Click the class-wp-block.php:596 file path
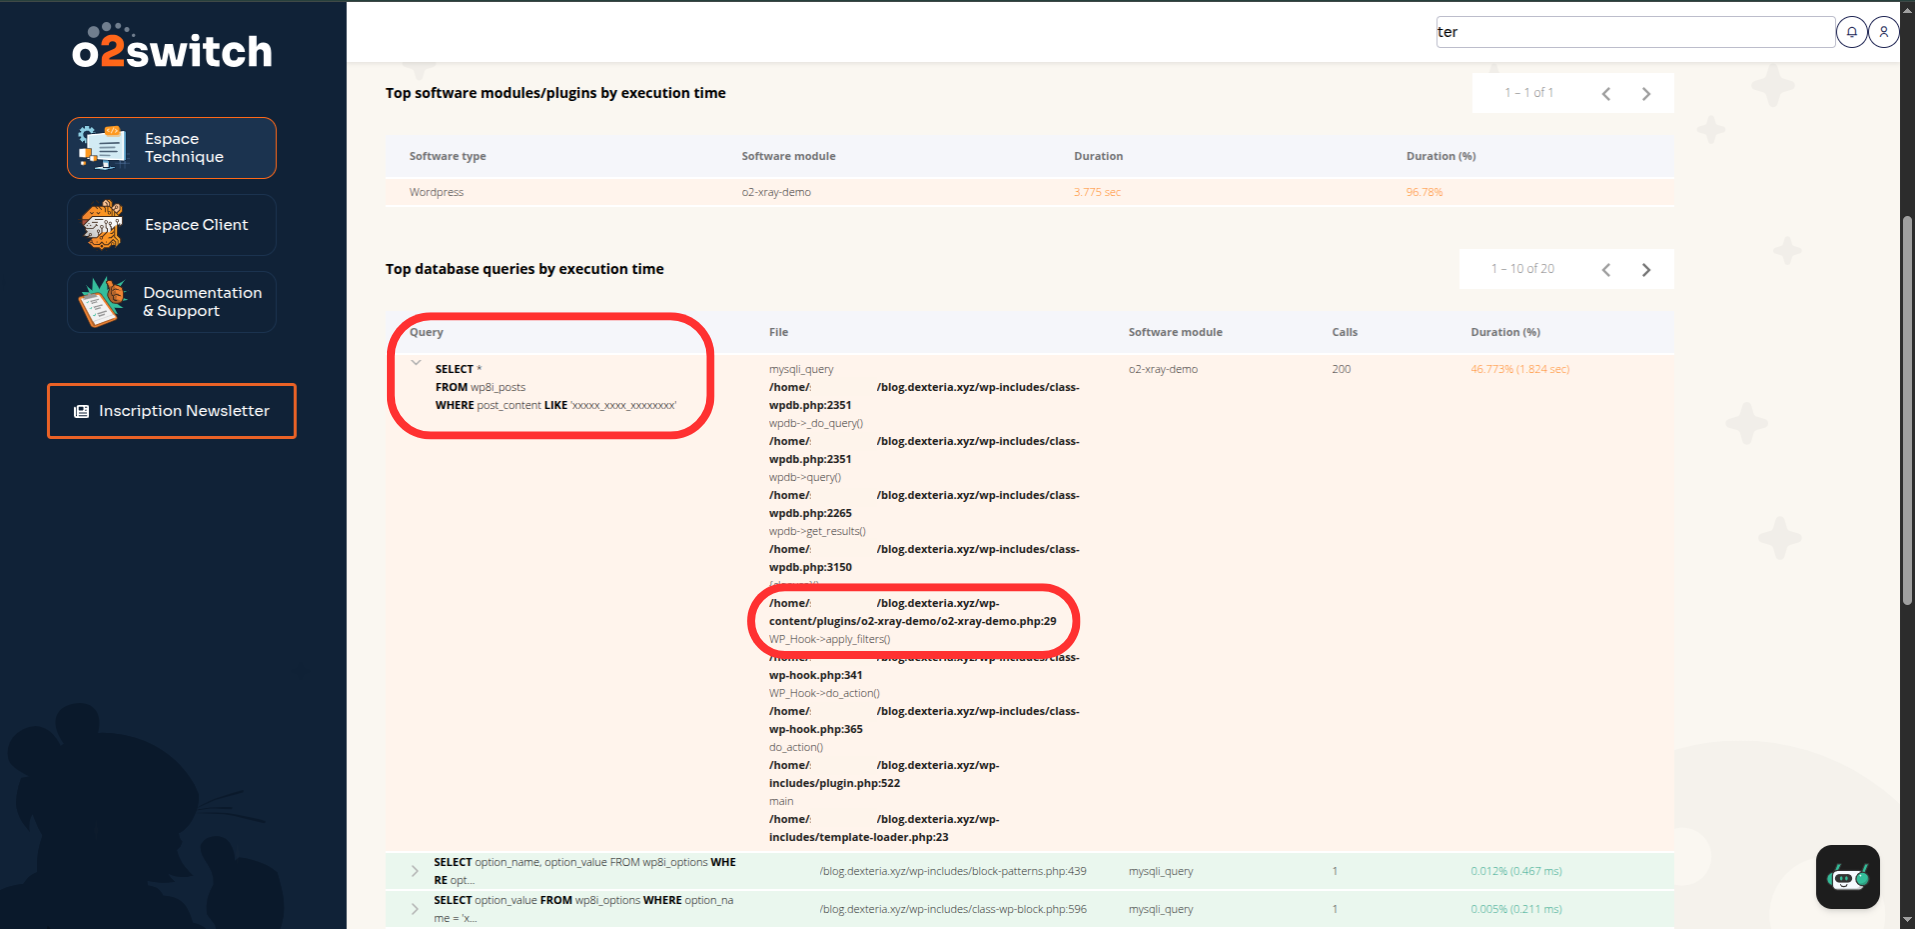Screen dimensions: 1917x929 (x=953, y=909)
